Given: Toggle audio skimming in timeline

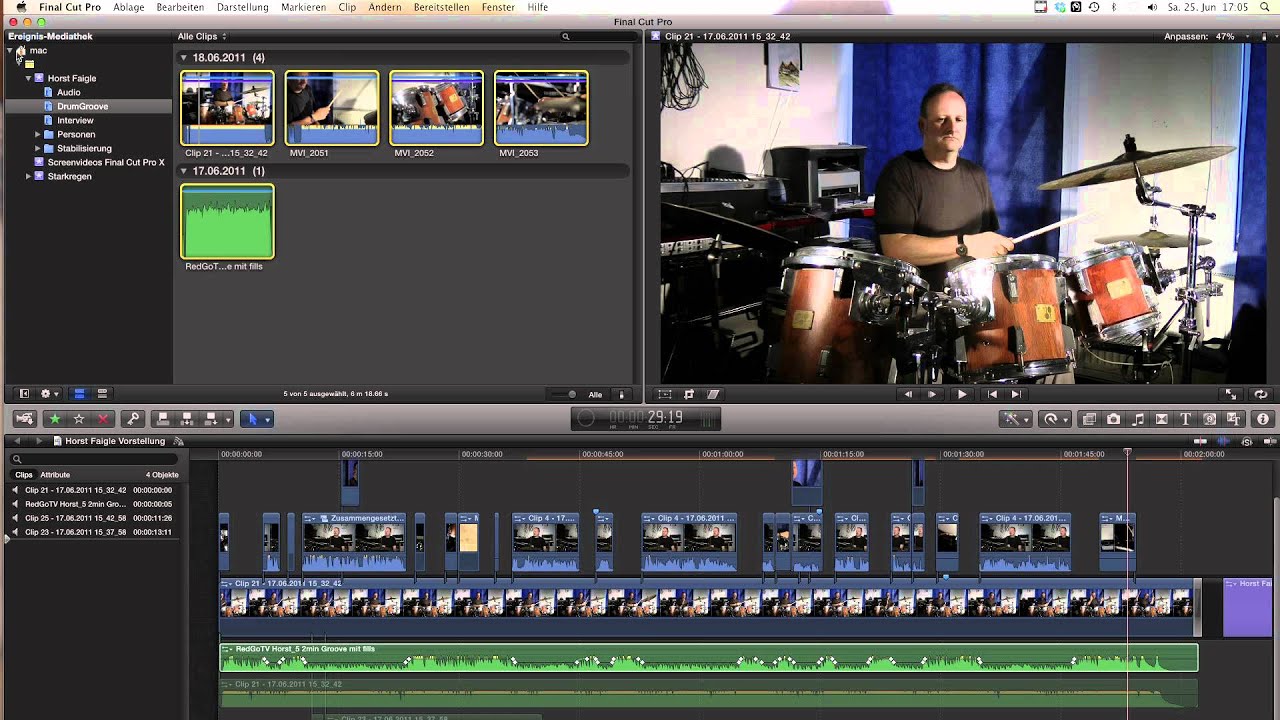Looking at the screenshot, I should tap(1223, 441).
